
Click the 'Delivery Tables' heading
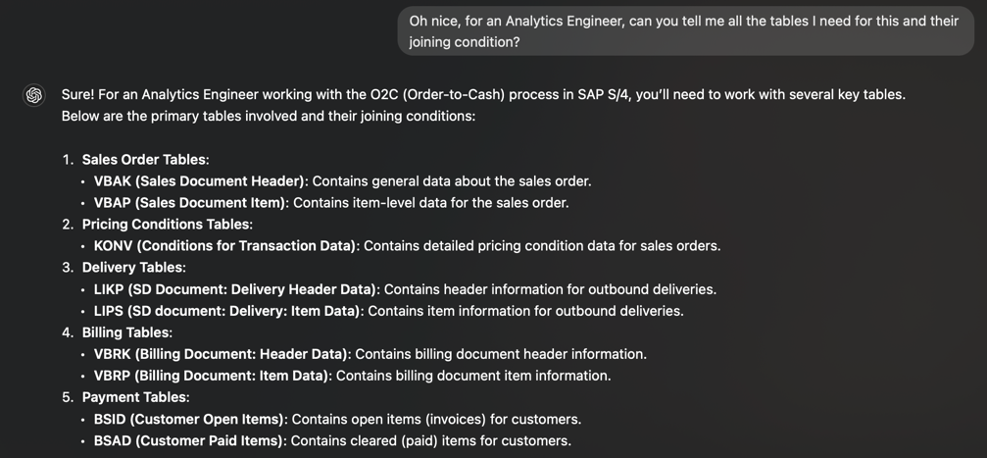coord(134,268)
